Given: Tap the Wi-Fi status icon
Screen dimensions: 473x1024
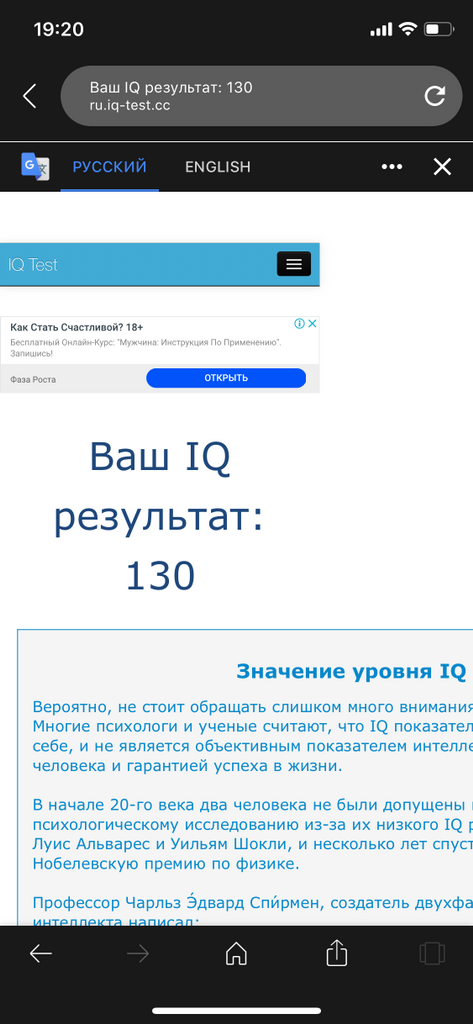Looking at the screenshot, I should click(x=408, y=29).
